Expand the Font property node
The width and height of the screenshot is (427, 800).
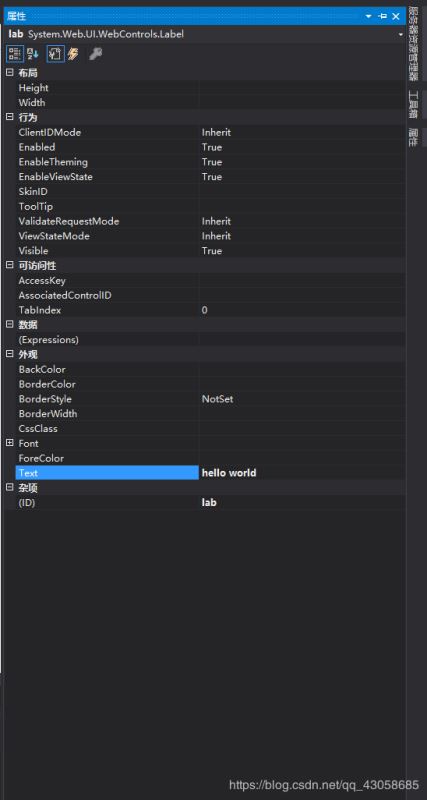[10, 443]
